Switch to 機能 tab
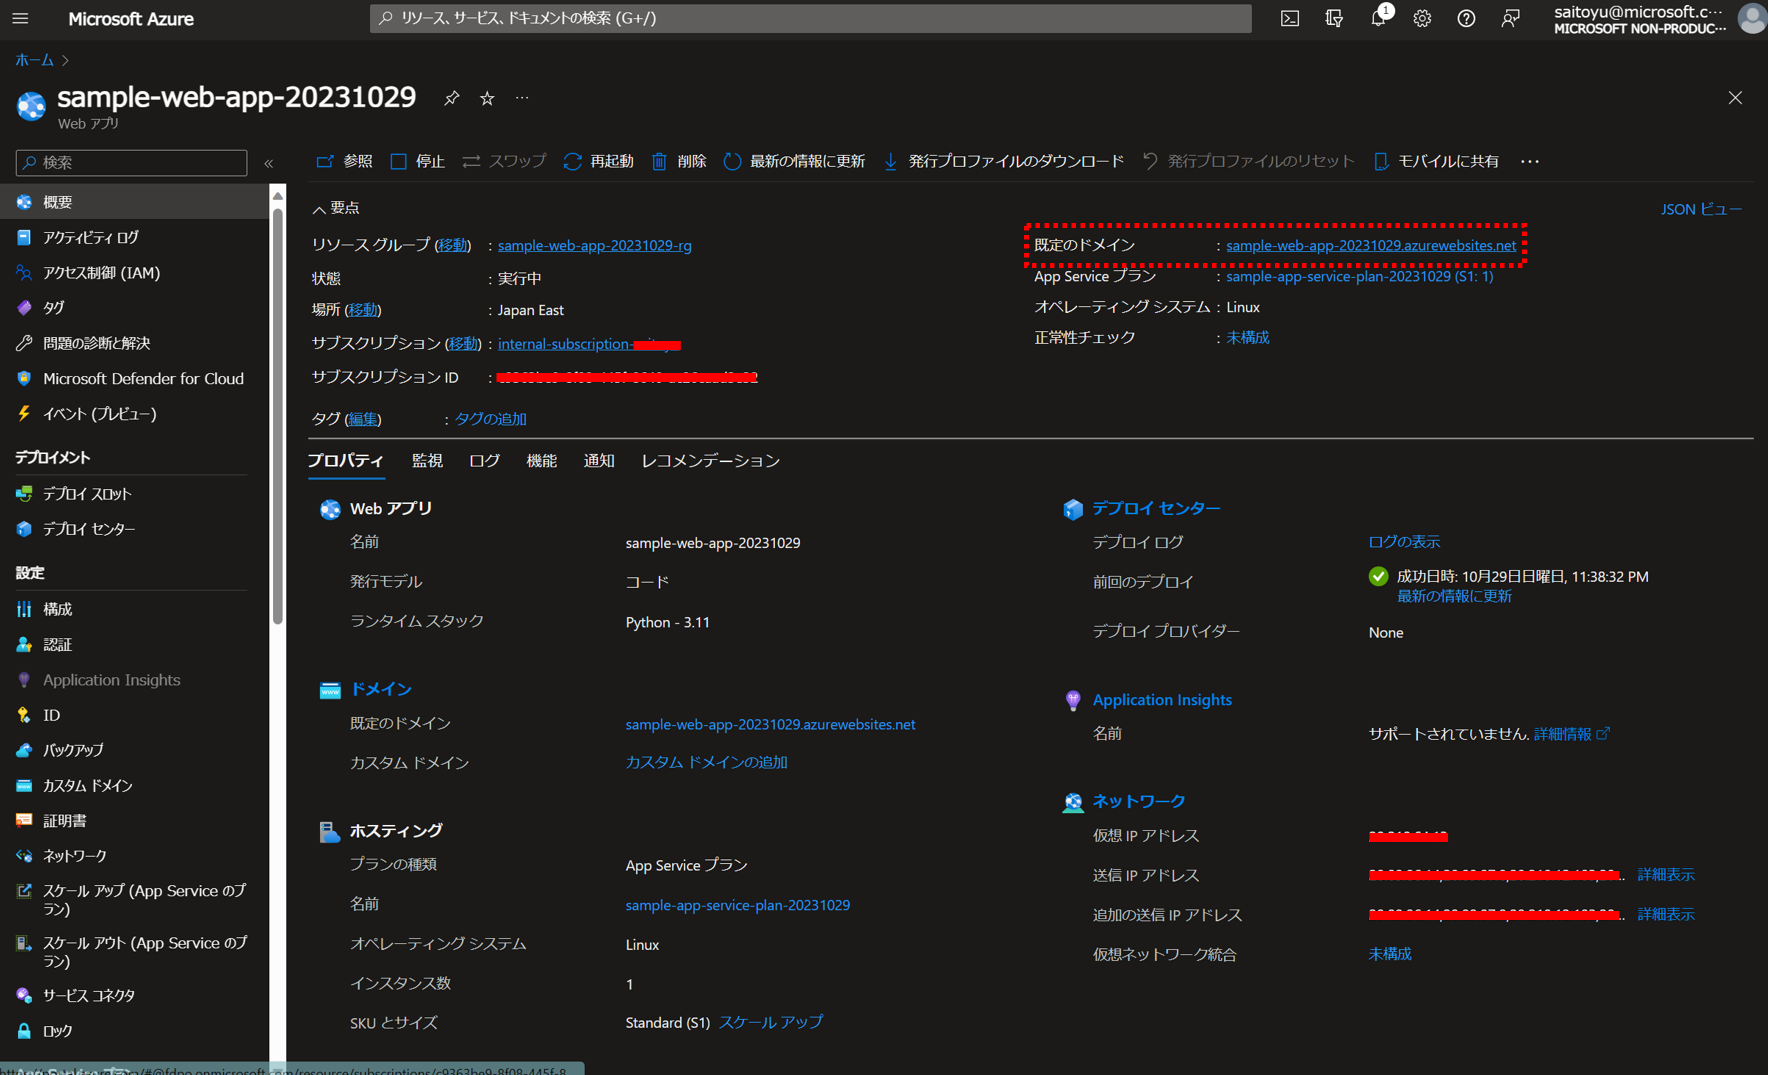1768x1075 pixels. tap(541, 461)
